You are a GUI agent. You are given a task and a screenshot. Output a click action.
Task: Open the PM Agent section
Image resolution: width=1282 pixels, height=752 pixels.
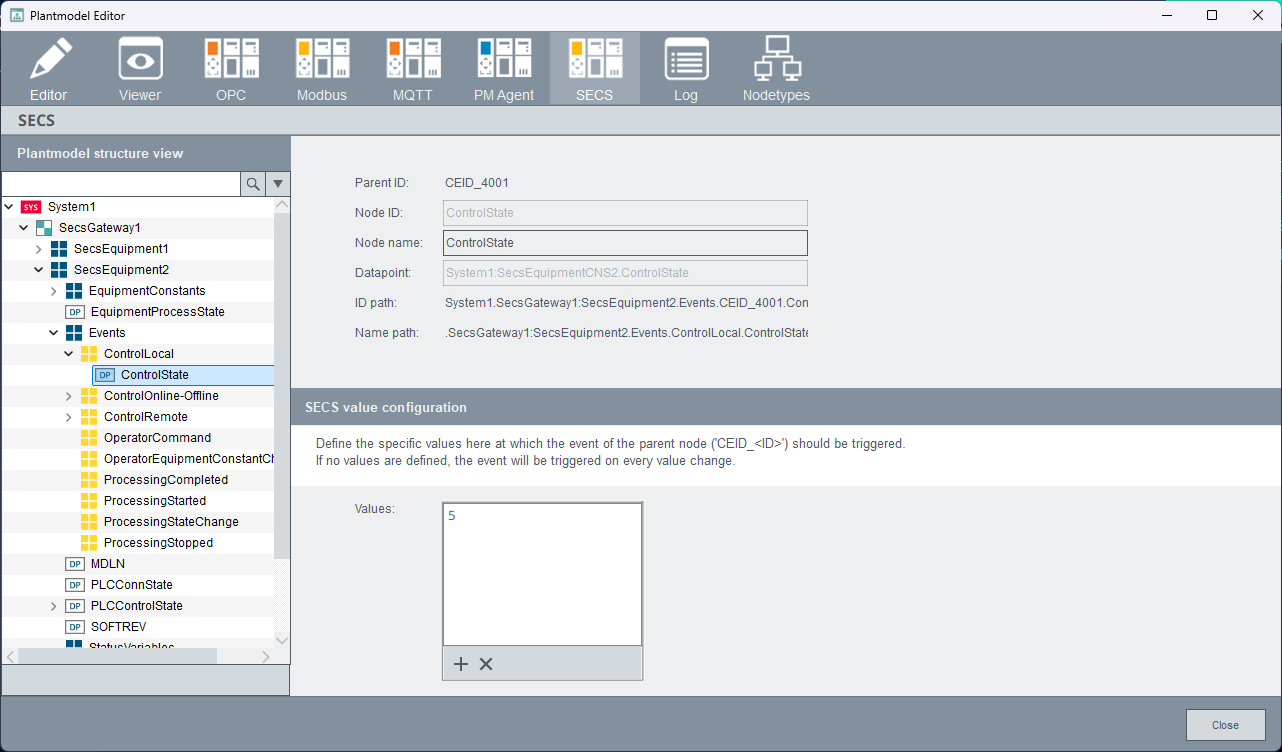coord(504,69)
